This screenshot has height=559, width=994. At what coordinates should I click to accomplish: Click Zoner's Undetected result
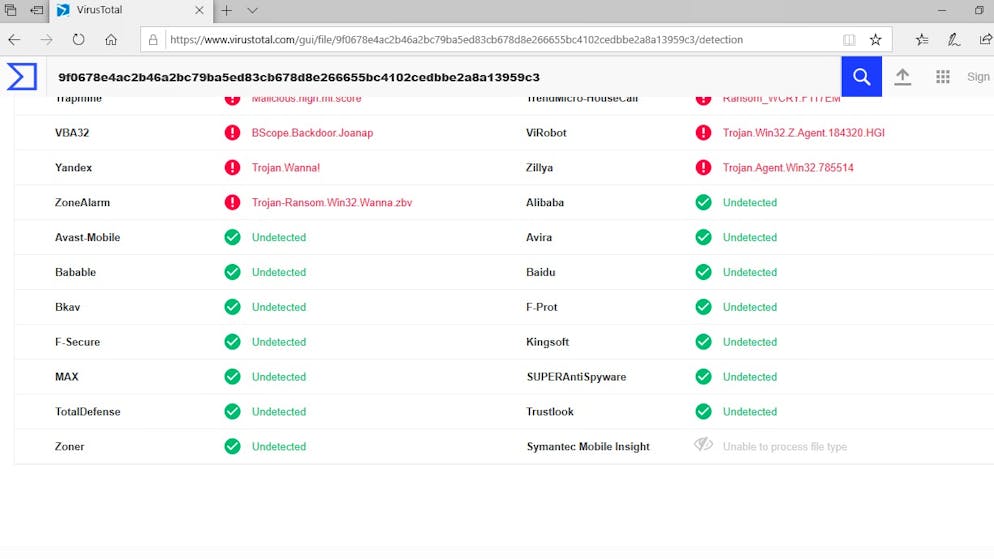pos(279,446)
